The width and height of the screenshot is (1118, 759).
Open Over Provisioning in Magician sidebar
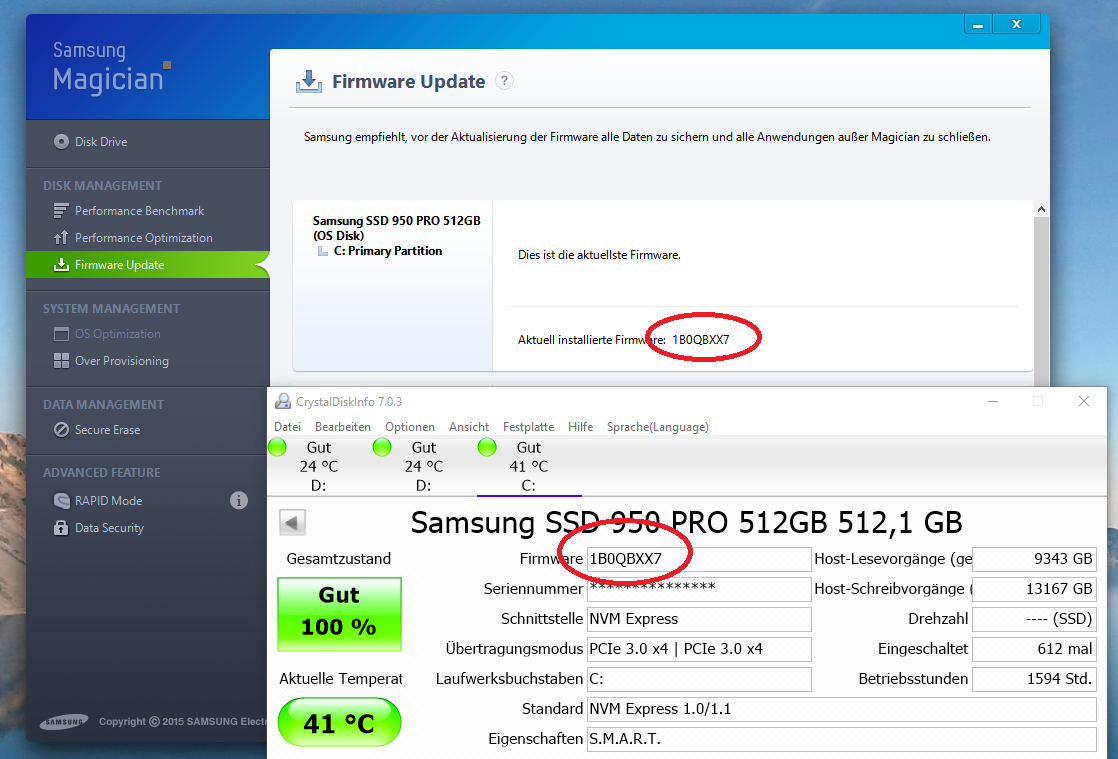coord(111,361)
